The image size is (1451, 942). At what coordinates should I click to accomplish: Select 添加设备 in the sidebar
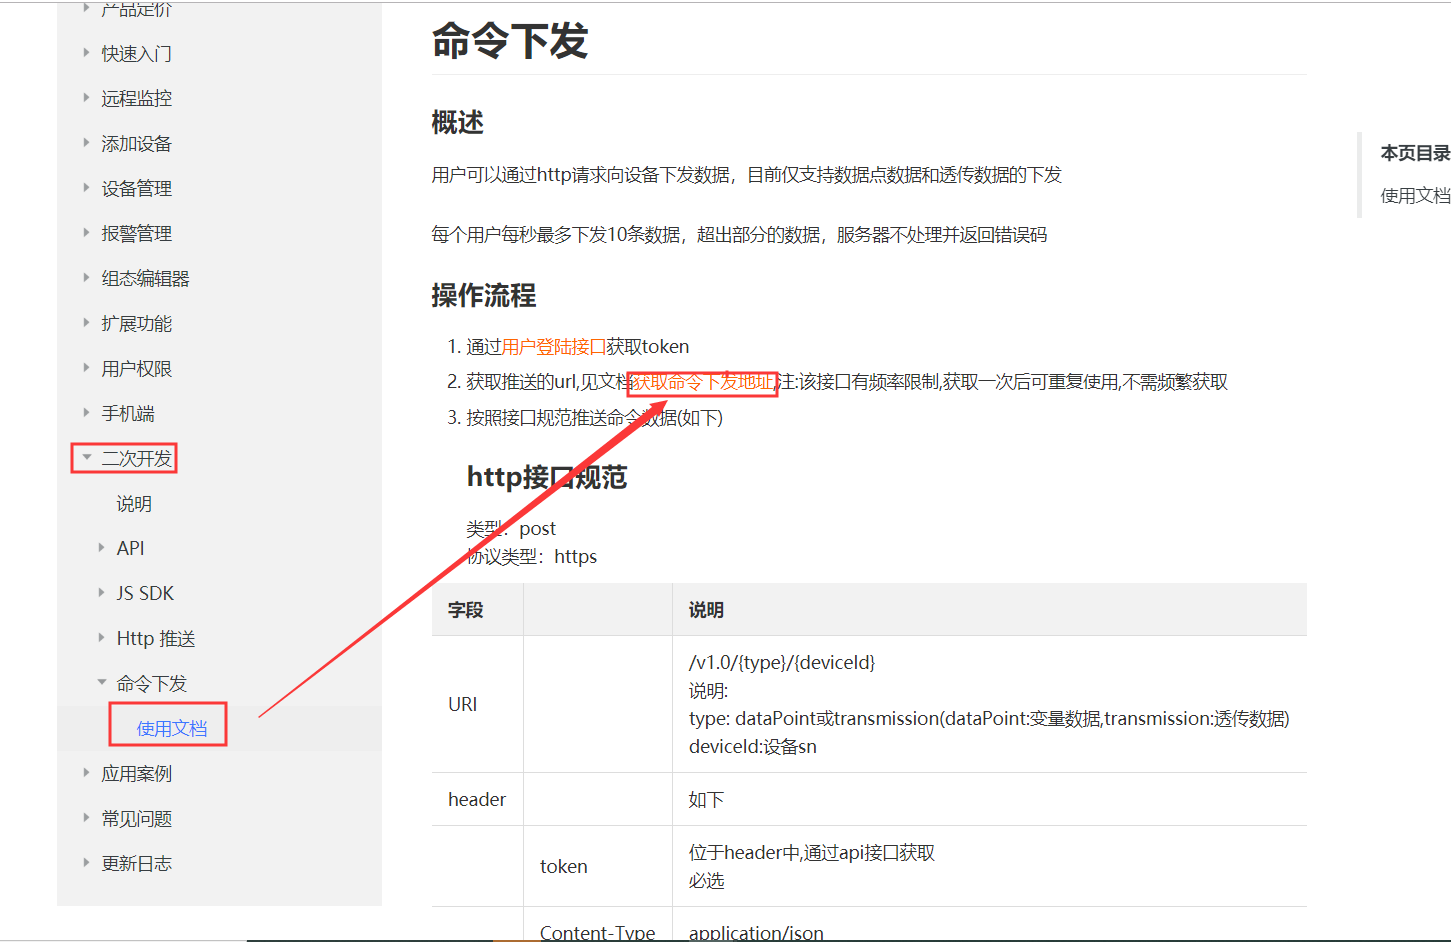[x=136, y=143]
